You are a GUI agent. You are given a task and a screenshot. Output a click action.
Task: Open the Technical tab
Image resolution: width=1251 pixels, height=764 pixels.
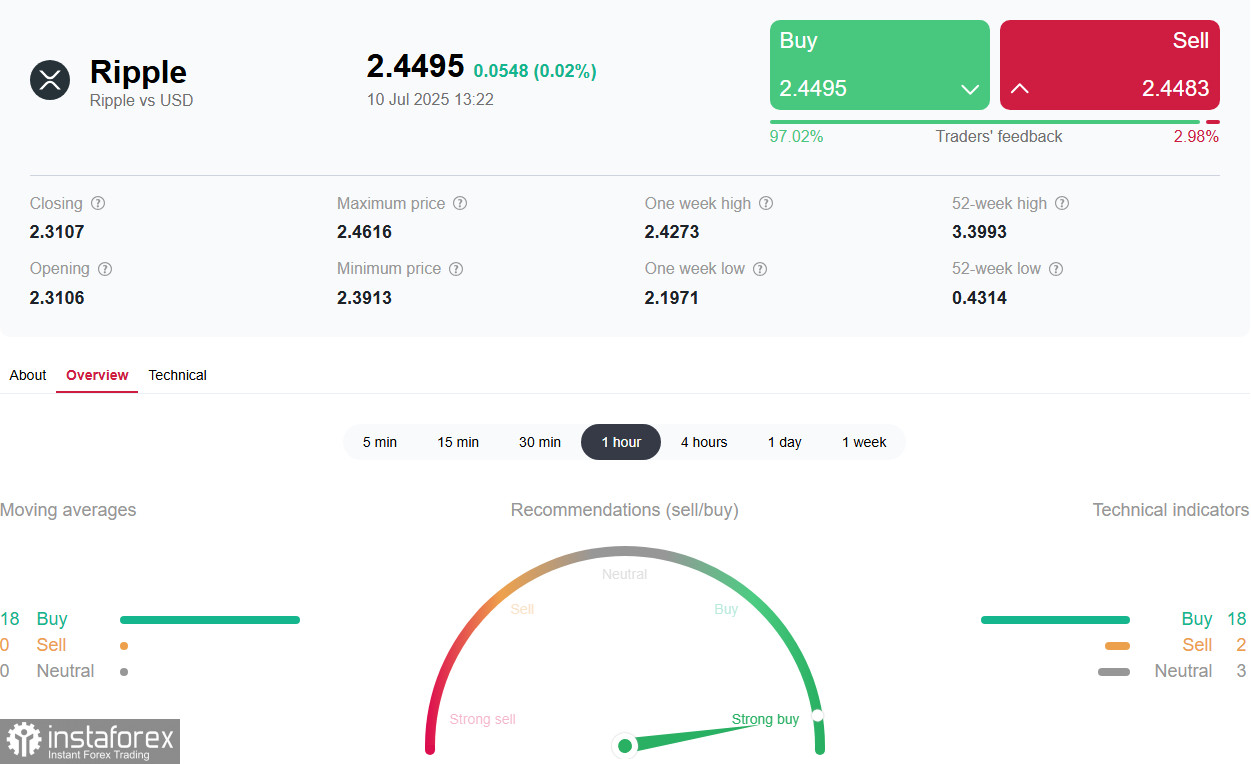pos(178,375)
